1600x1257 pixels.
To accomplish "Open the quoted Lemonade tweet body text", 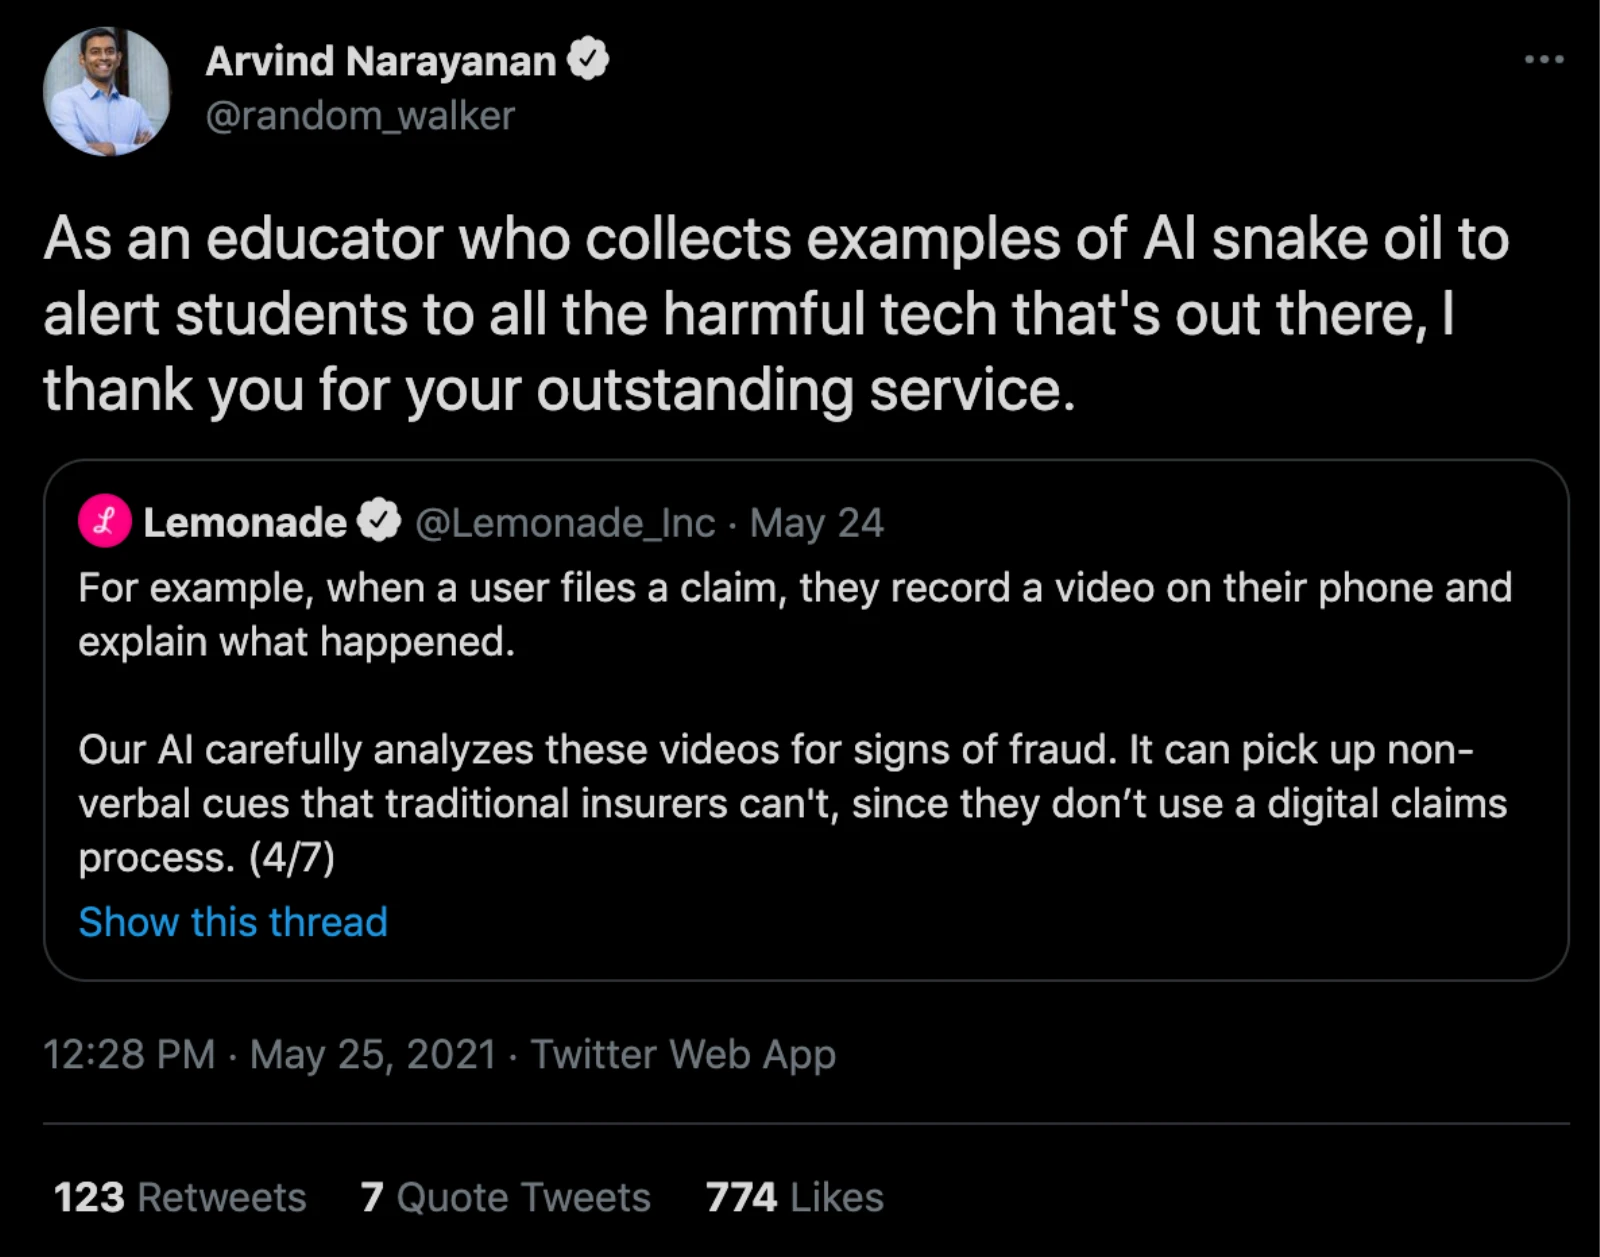I will point(794,614).
